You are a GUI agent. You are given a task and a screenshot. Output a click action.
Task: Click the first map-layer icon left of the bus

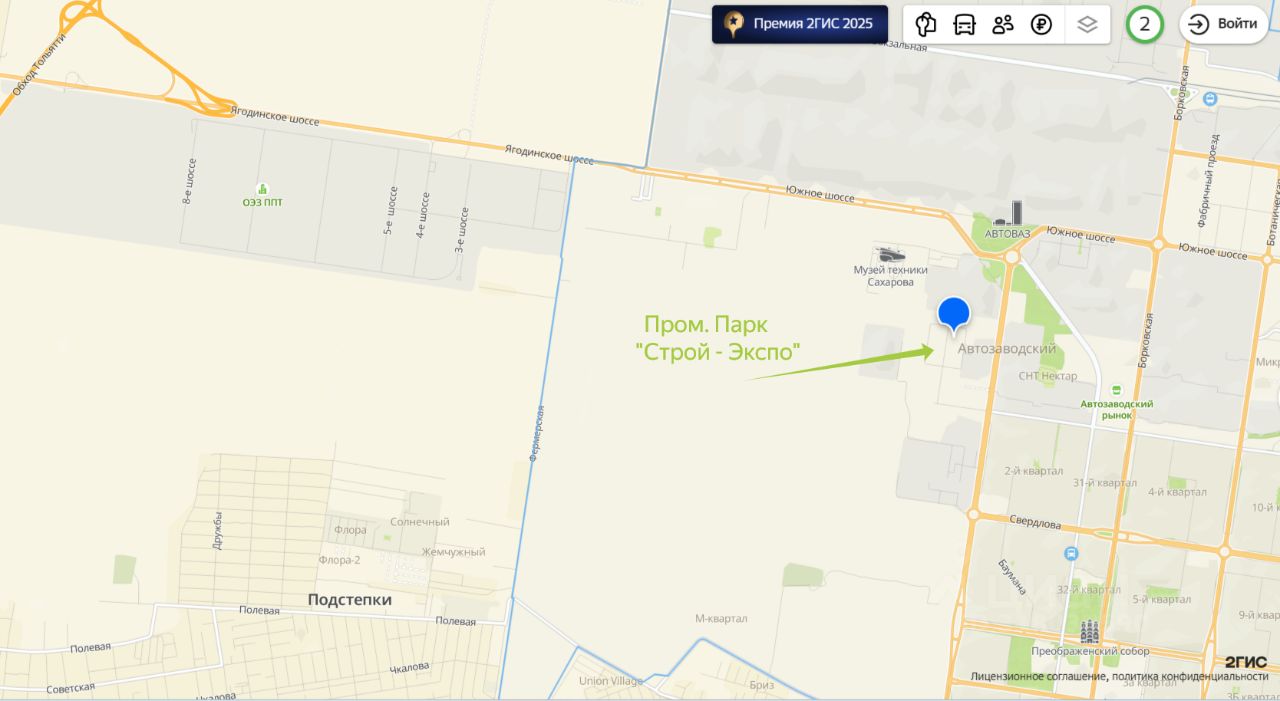[x=926, y=25]
